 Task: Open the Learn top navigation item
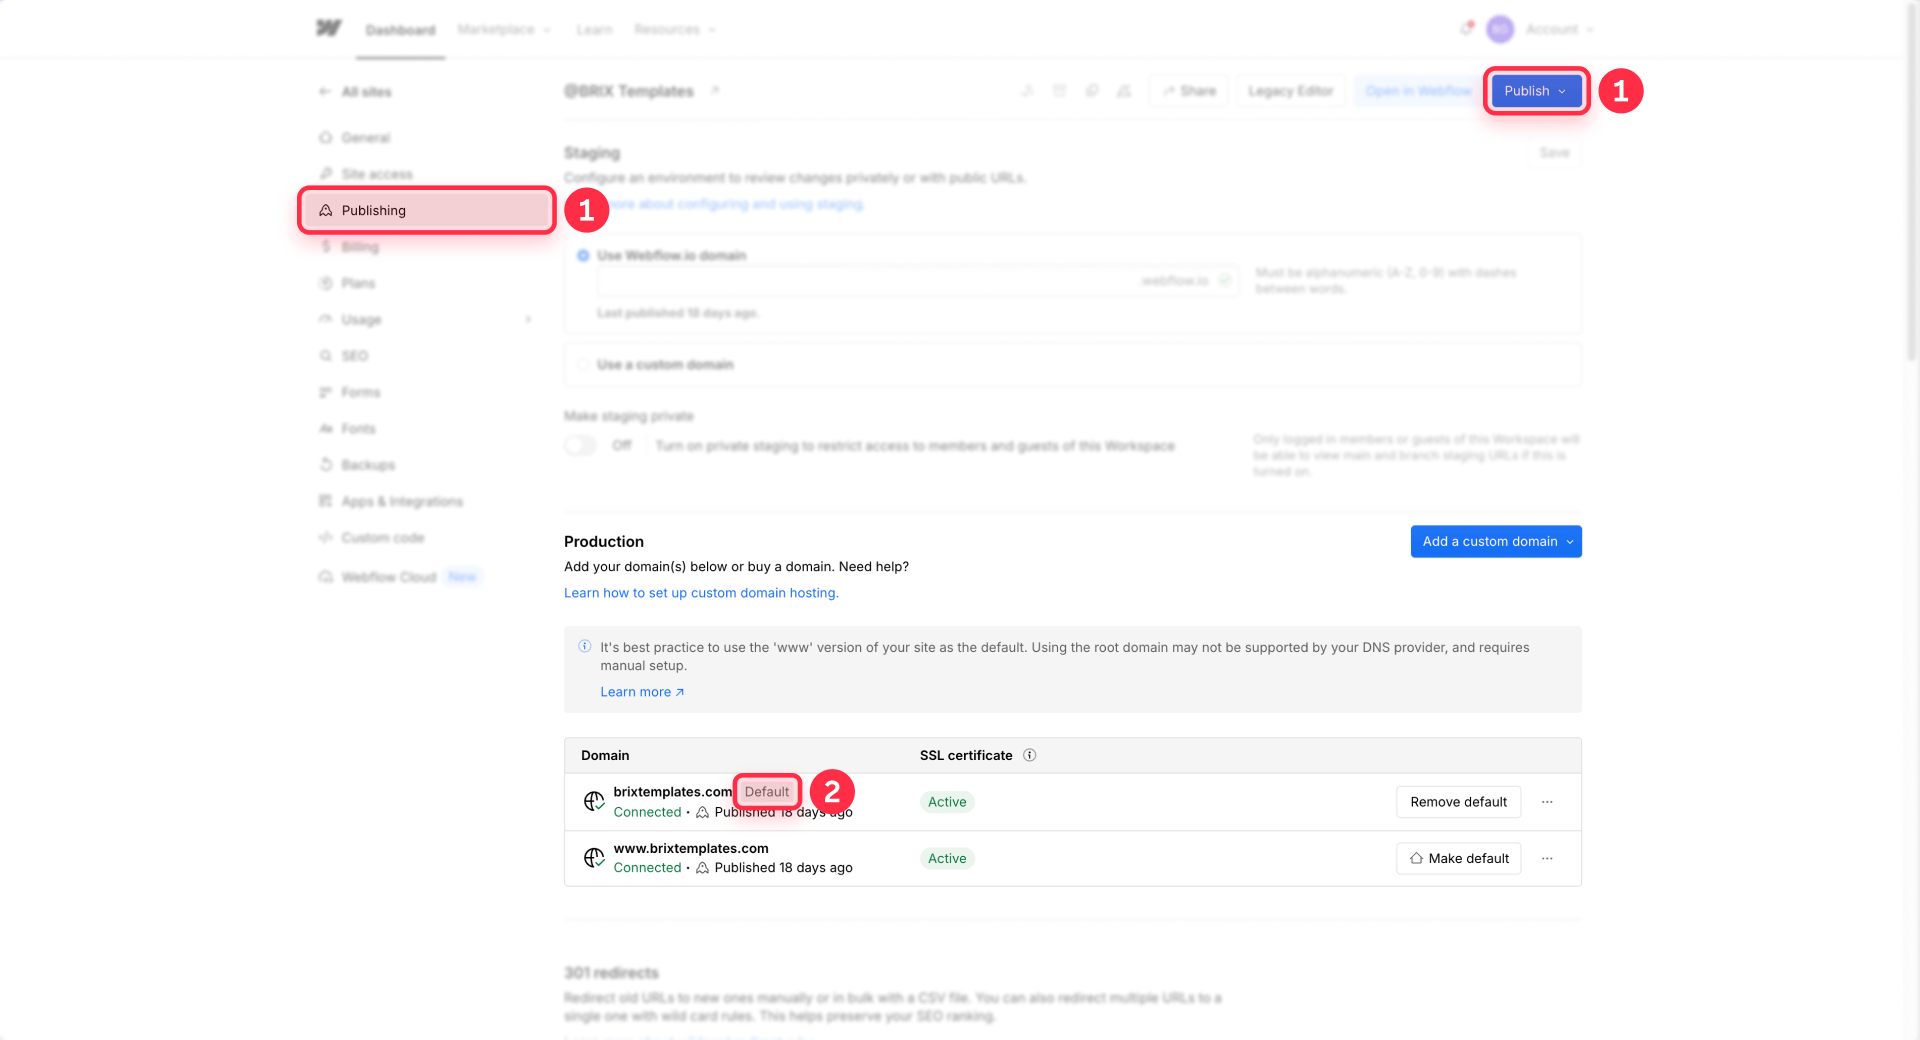coord(594,30)
